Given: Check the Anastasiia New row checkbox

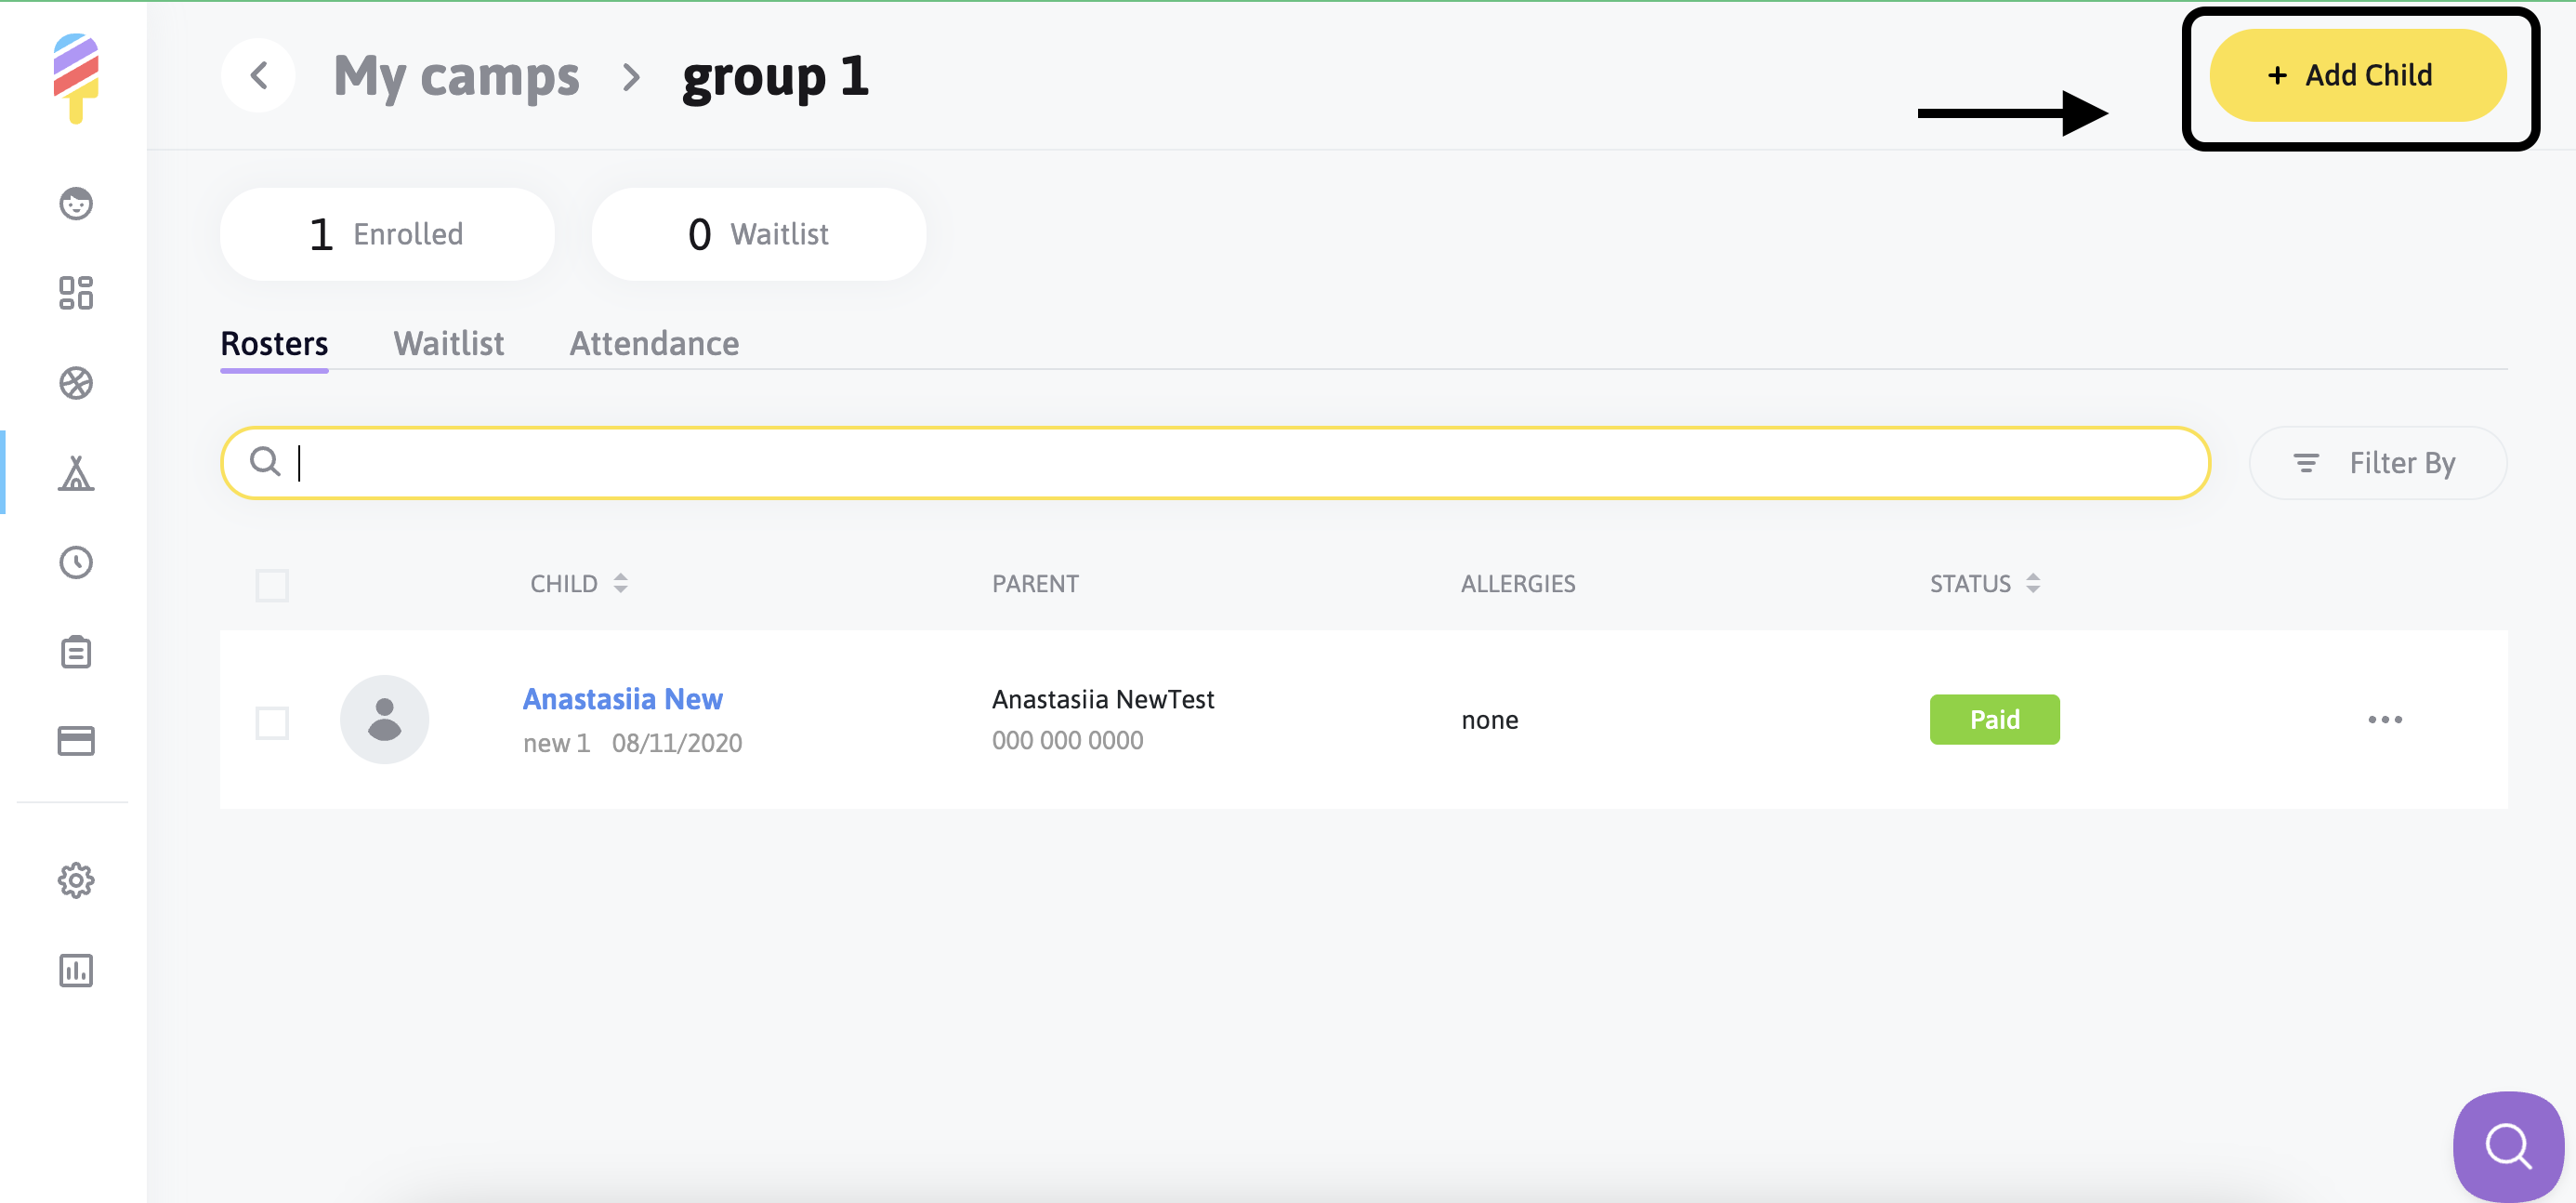Looking at the screenshot, I should point(272,722).
